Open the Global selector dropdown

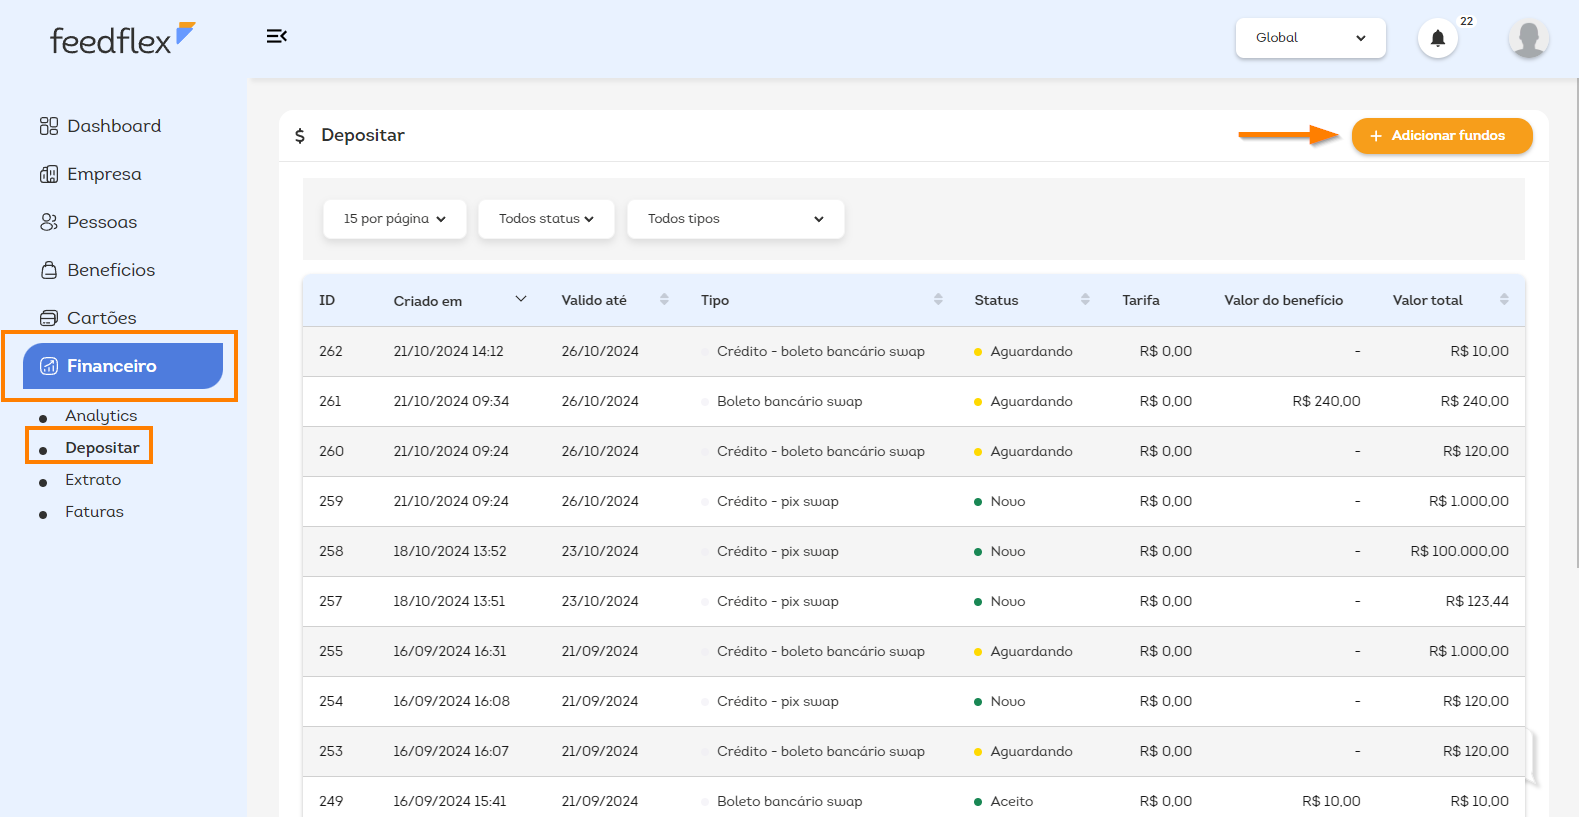click(1310, 38)
